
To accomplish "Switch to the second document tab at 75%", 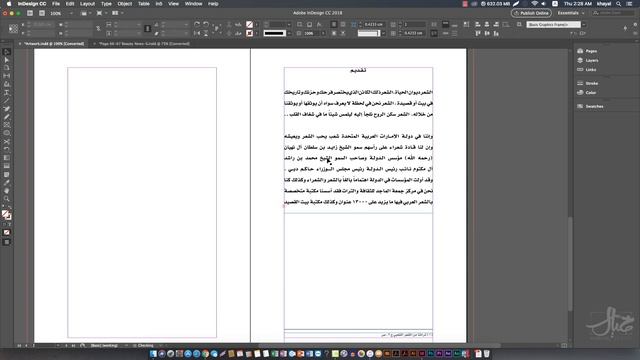I will [x=144, y=44].
